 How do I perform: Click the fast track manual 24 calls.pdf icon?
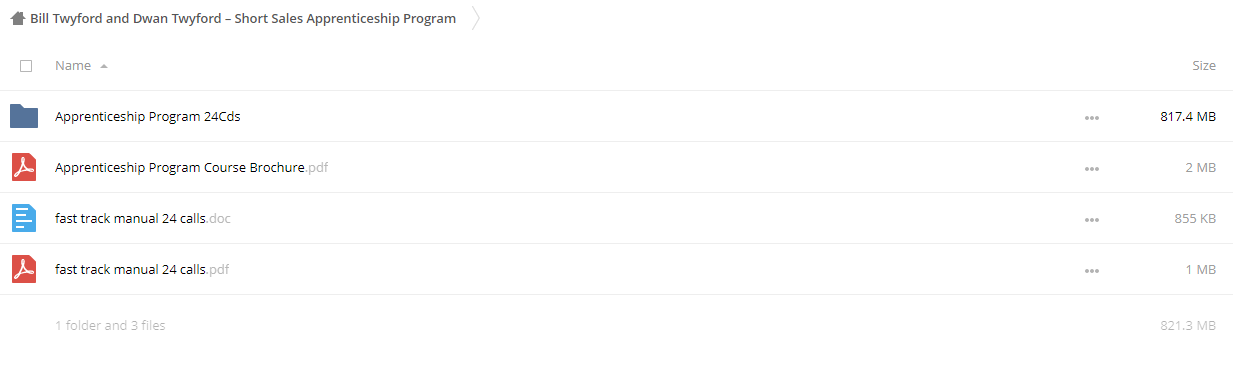click(24, 269)
